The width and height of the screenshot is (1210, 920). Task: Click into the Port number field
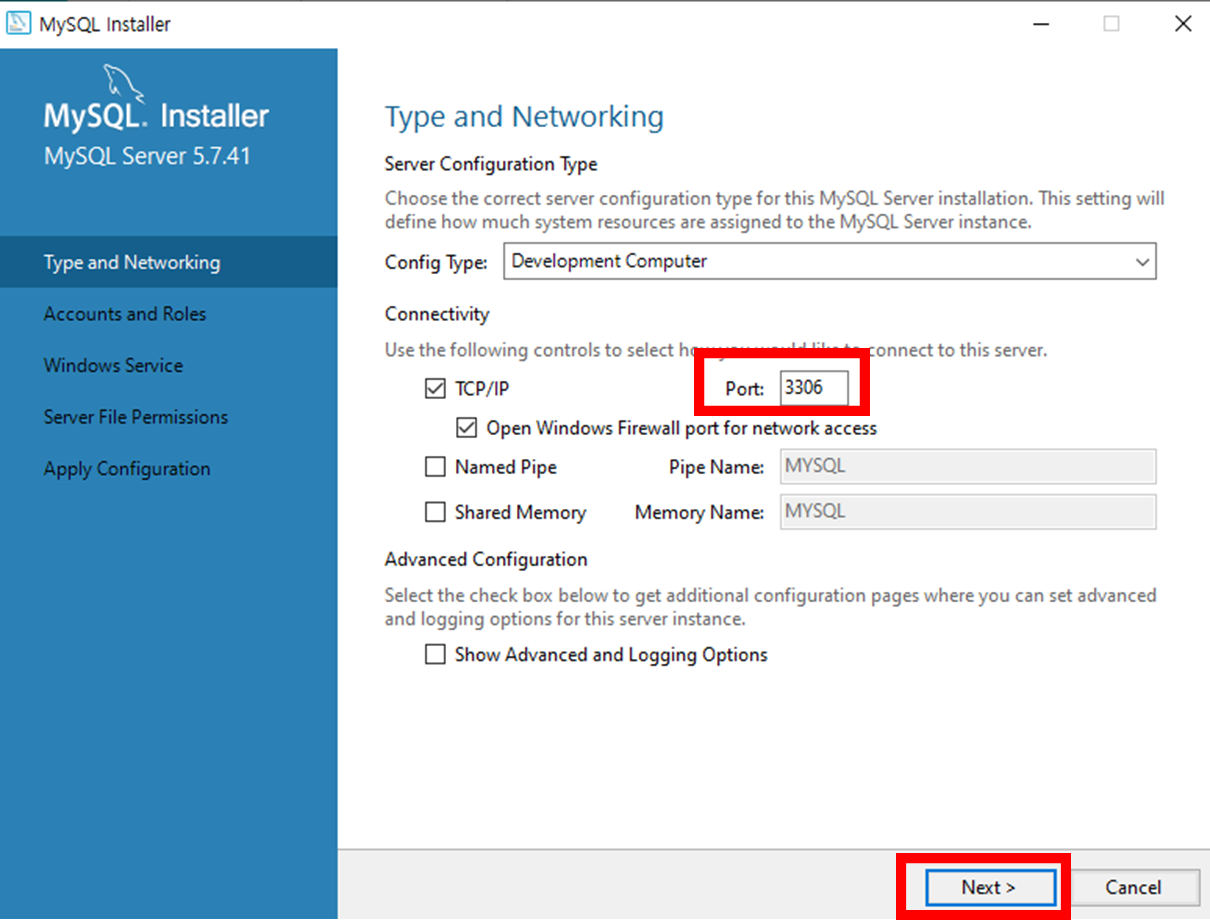pos(814,388)
